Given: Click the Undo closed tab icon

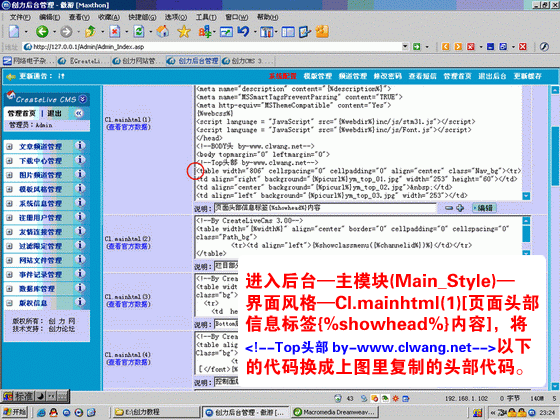Looking at the screenshot, I should [x=244, y=32].
